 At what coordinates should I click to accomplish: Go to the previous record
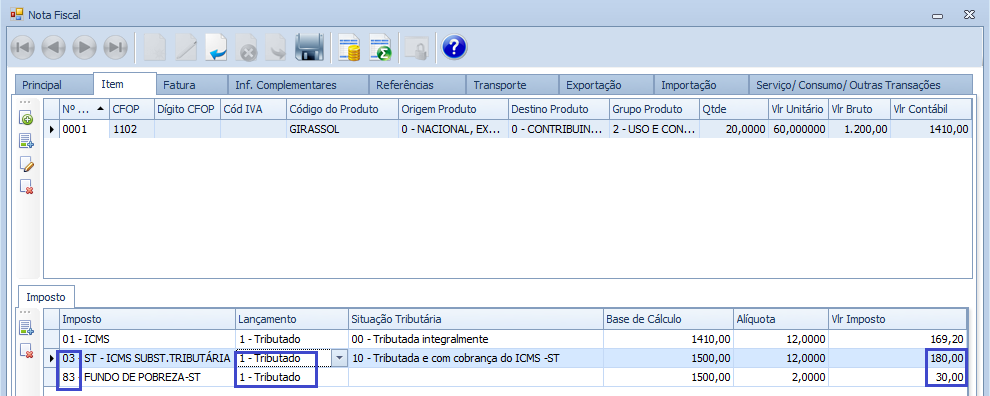[54, 47]
